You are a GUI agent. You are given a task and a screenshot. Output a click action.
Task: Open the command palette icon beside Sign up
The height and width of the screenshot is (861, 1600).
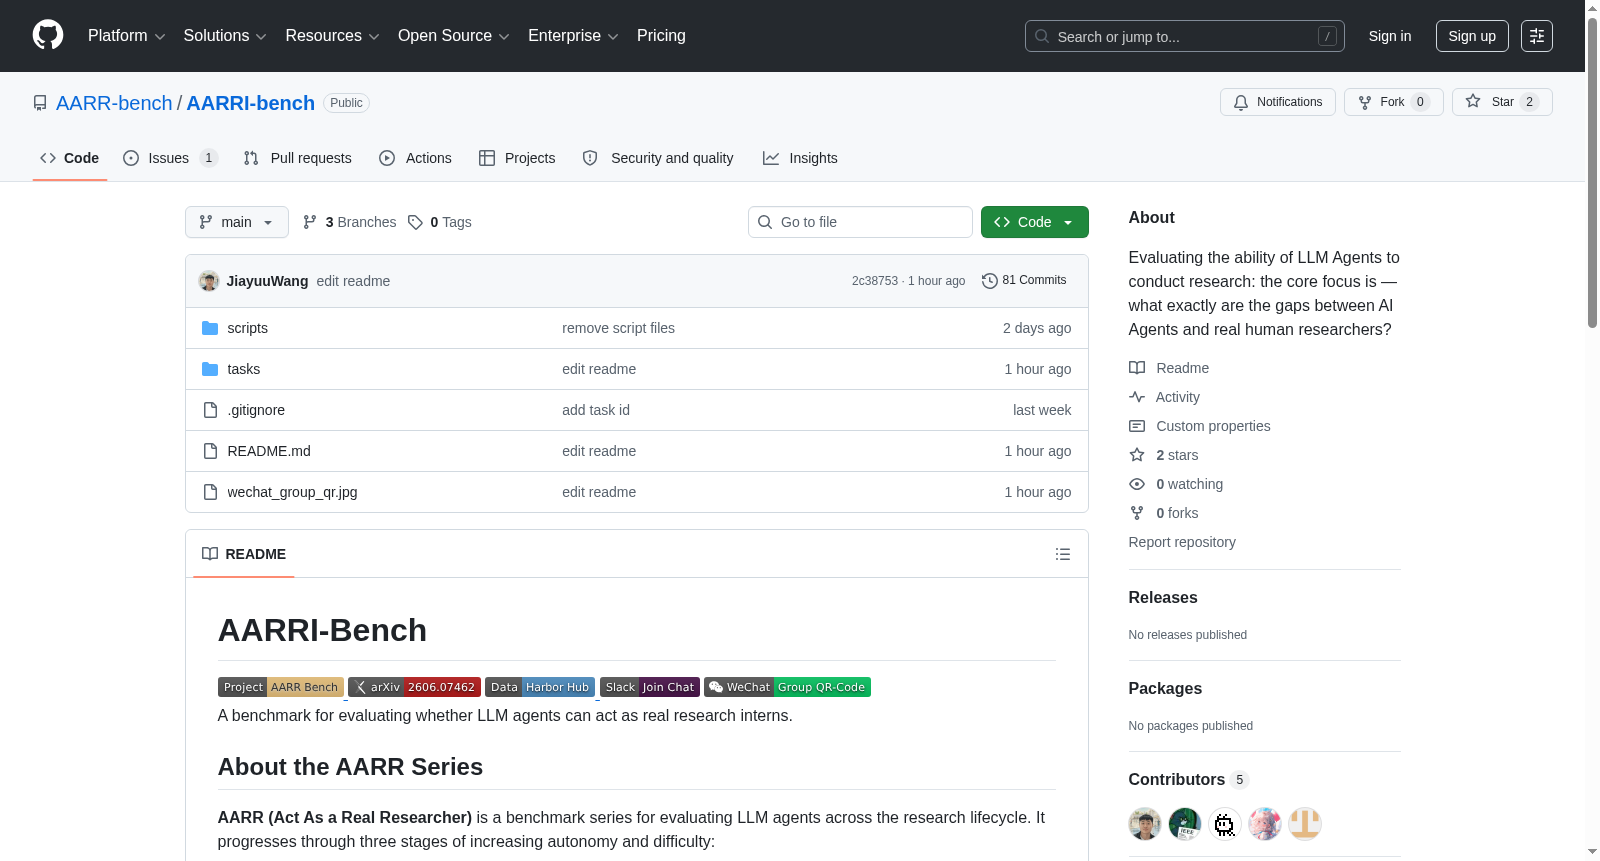click(1537, 36)
